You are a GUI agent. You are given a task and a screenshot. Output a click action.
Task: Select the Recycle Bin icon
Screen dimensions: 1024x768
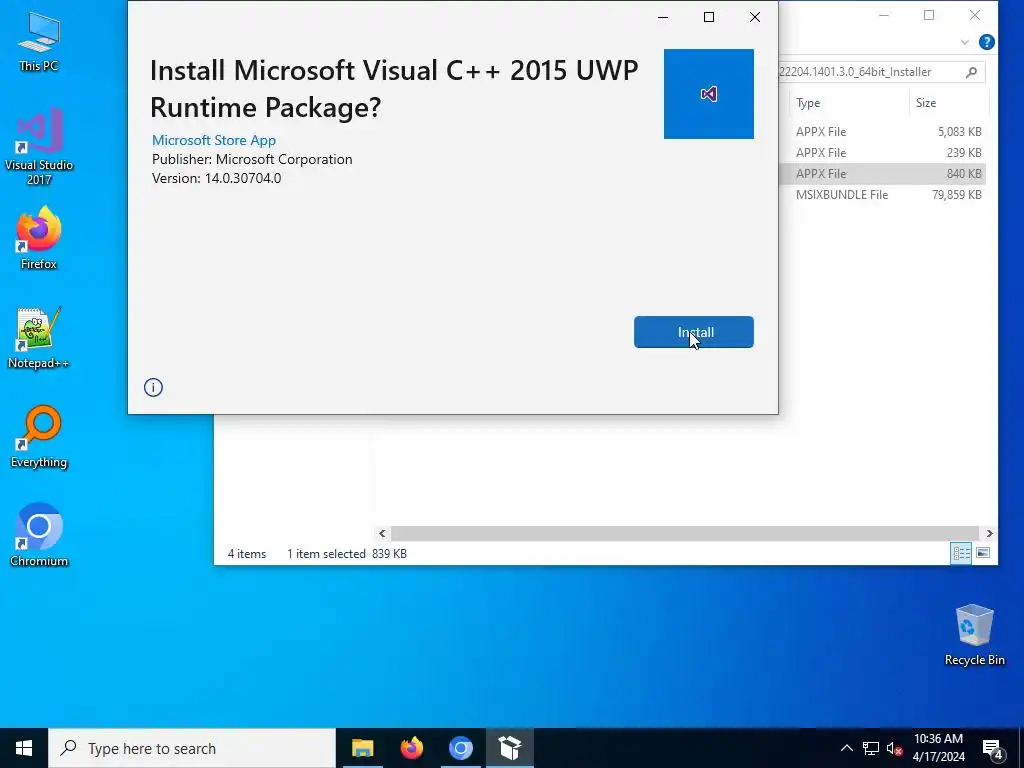click(974, 635)
